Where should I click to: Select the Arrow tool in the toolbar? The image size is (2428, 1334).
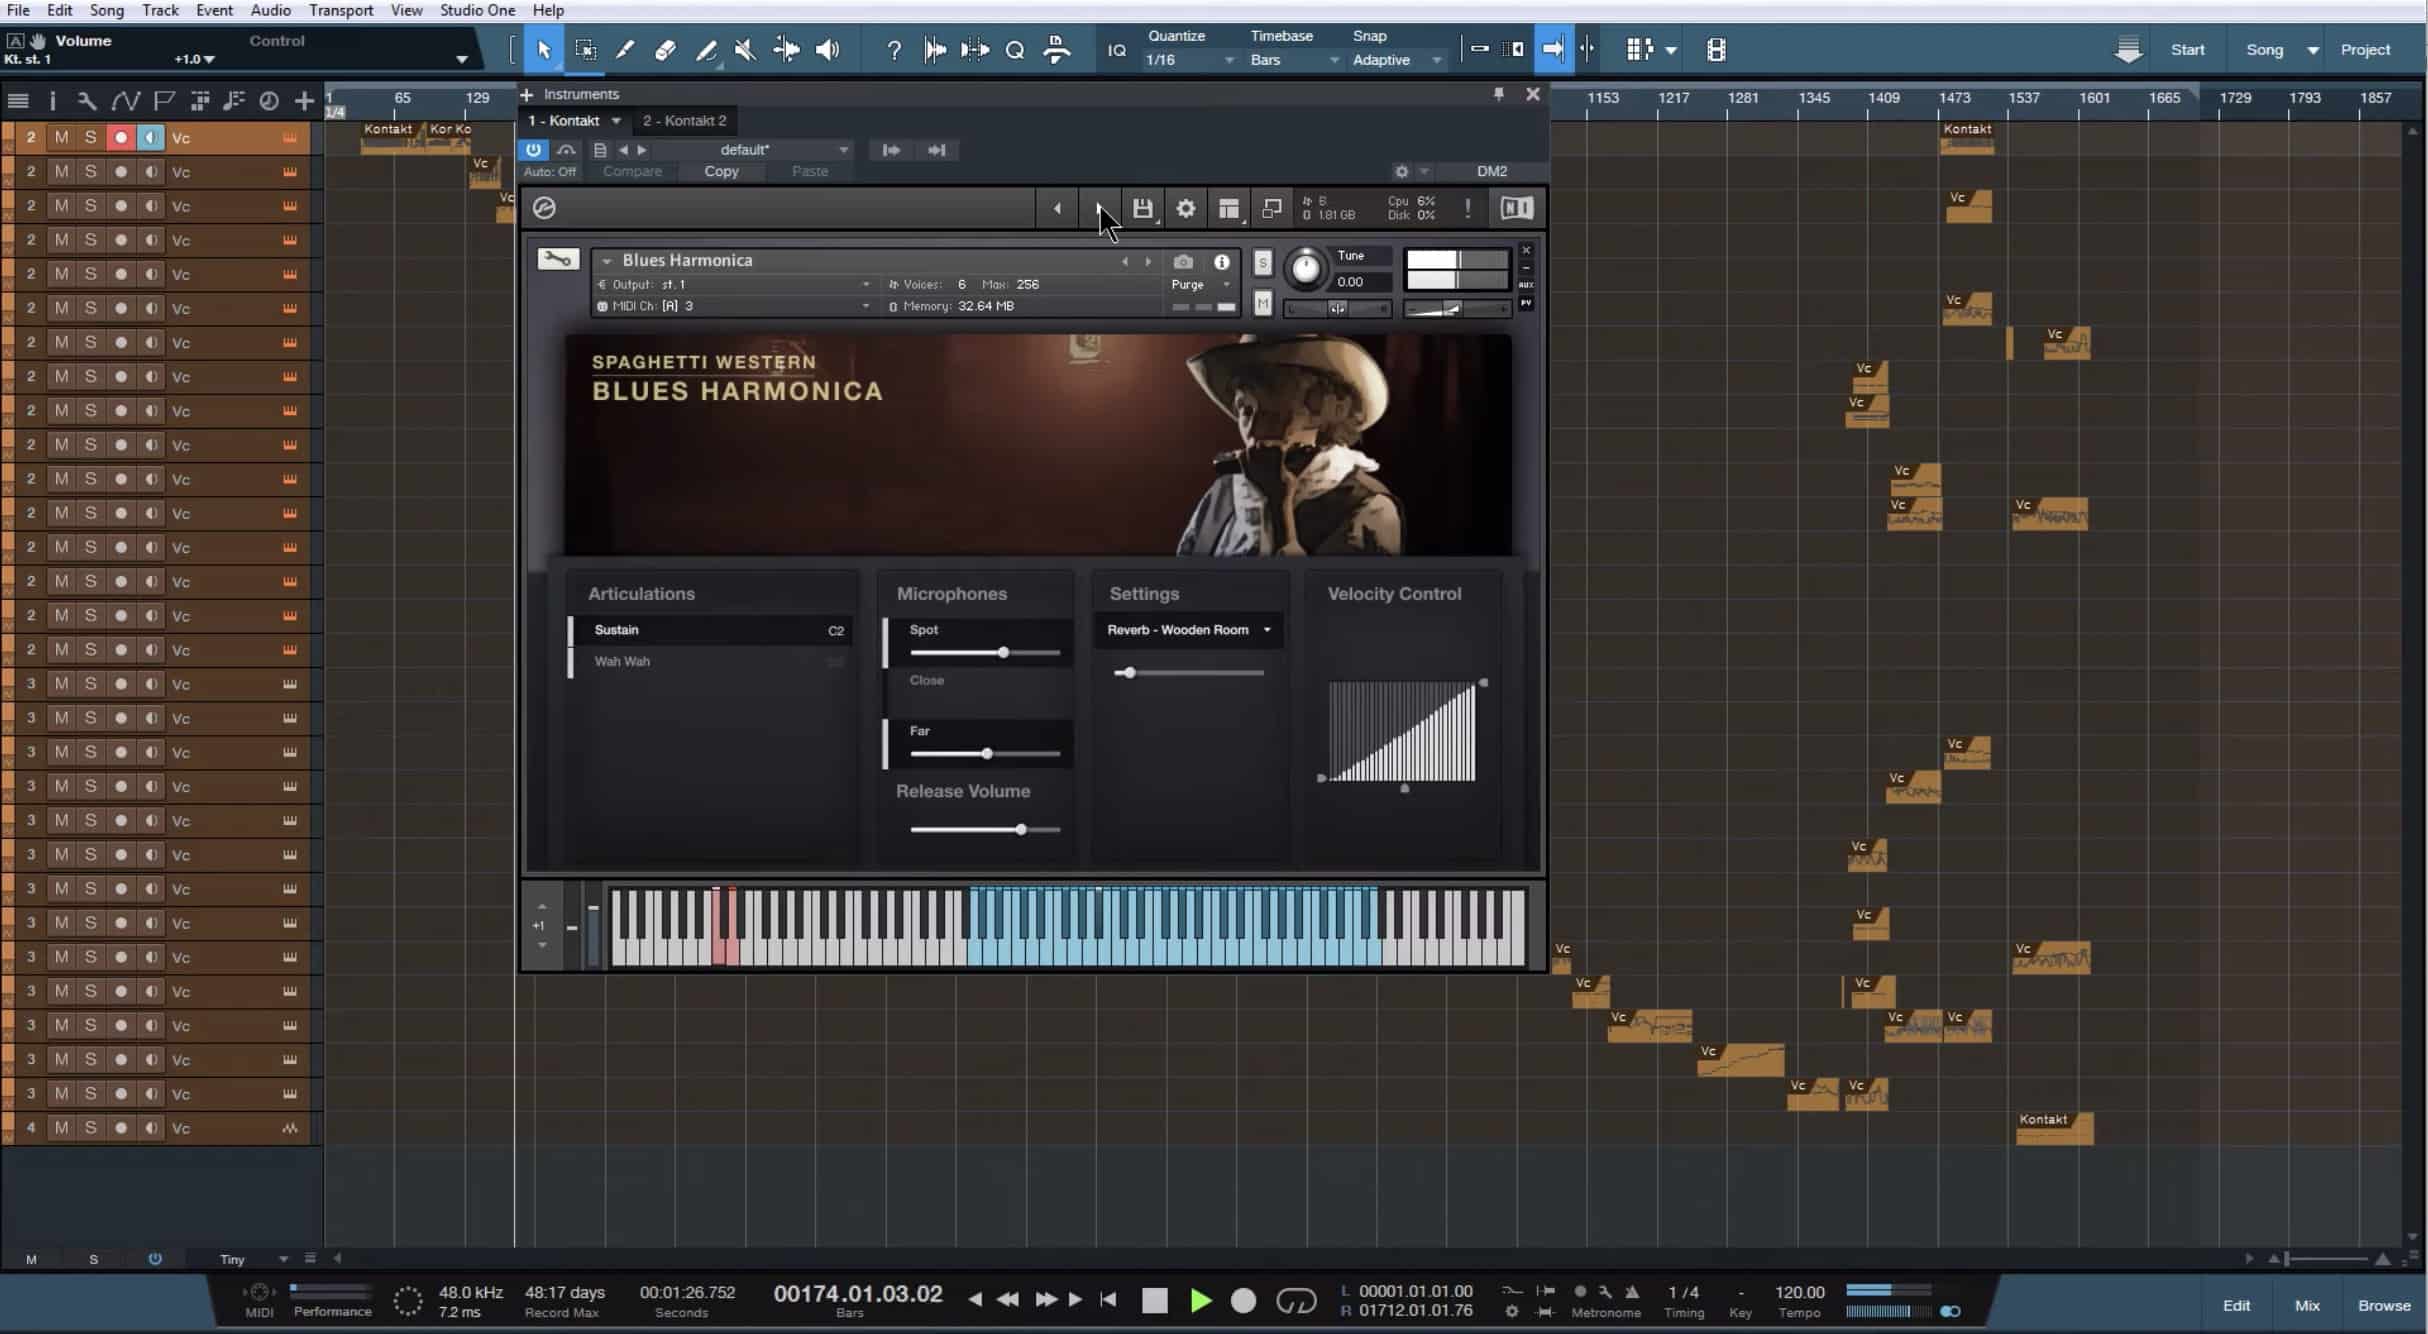[543, 50]
